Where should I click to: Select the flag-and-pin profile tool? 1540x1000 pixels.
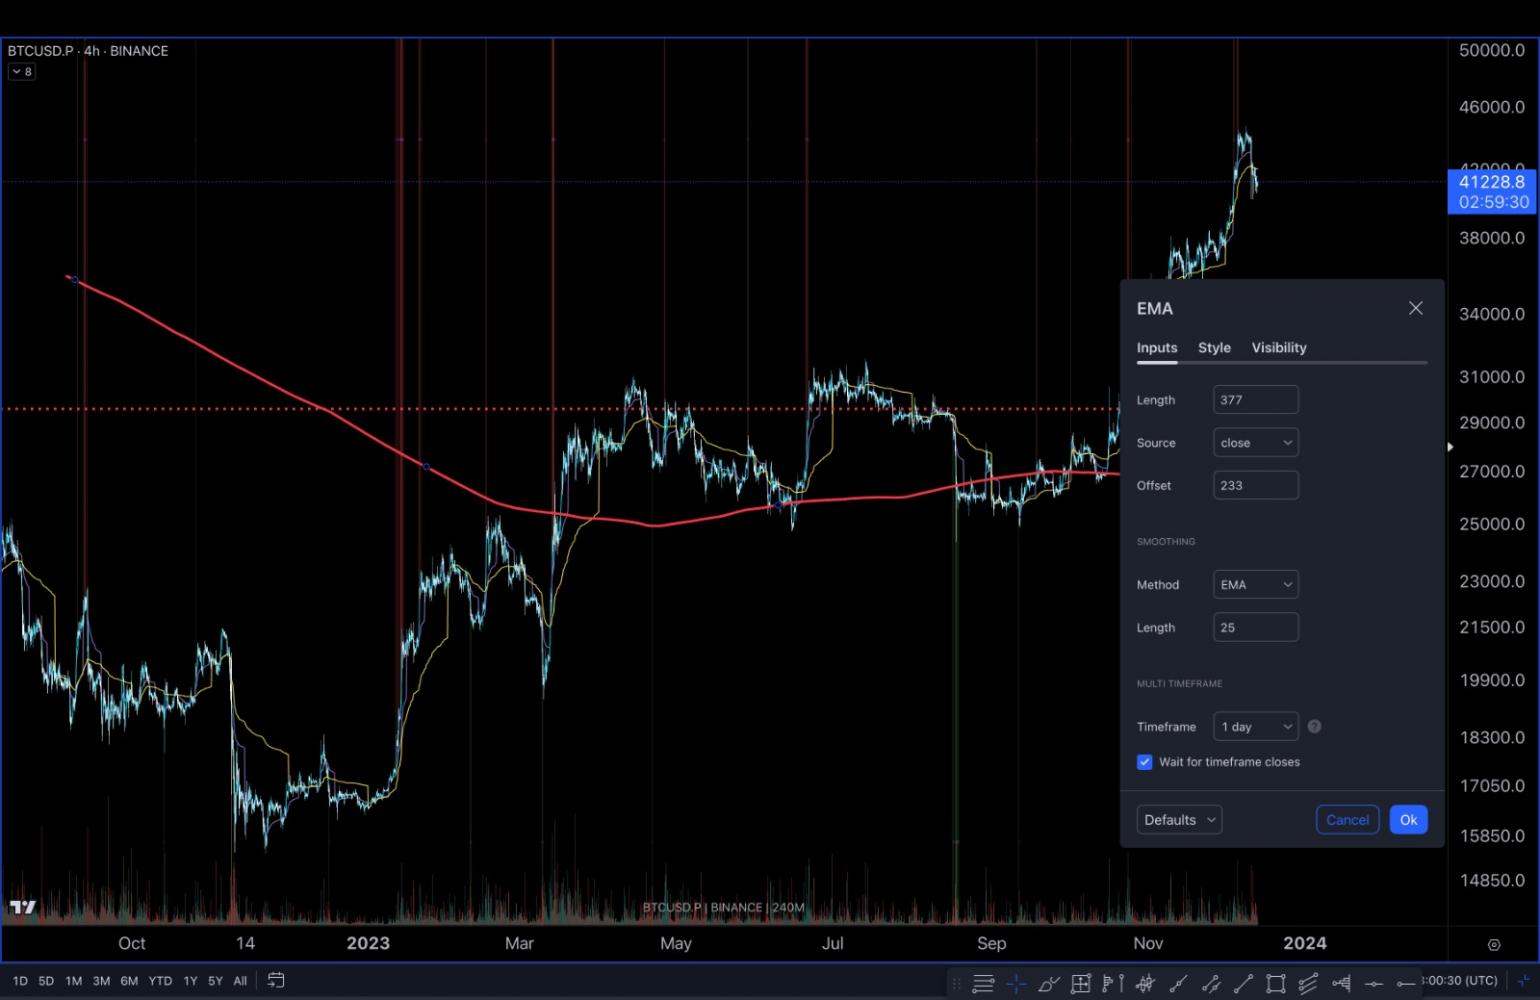click(x=1112, y=984)
